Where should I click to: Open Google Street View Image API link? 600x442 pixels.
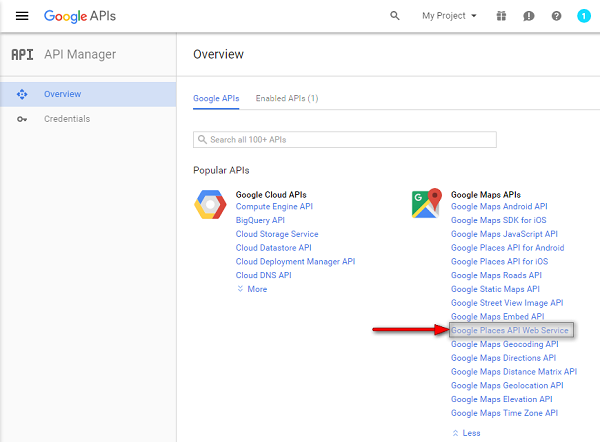pos(507,303)
